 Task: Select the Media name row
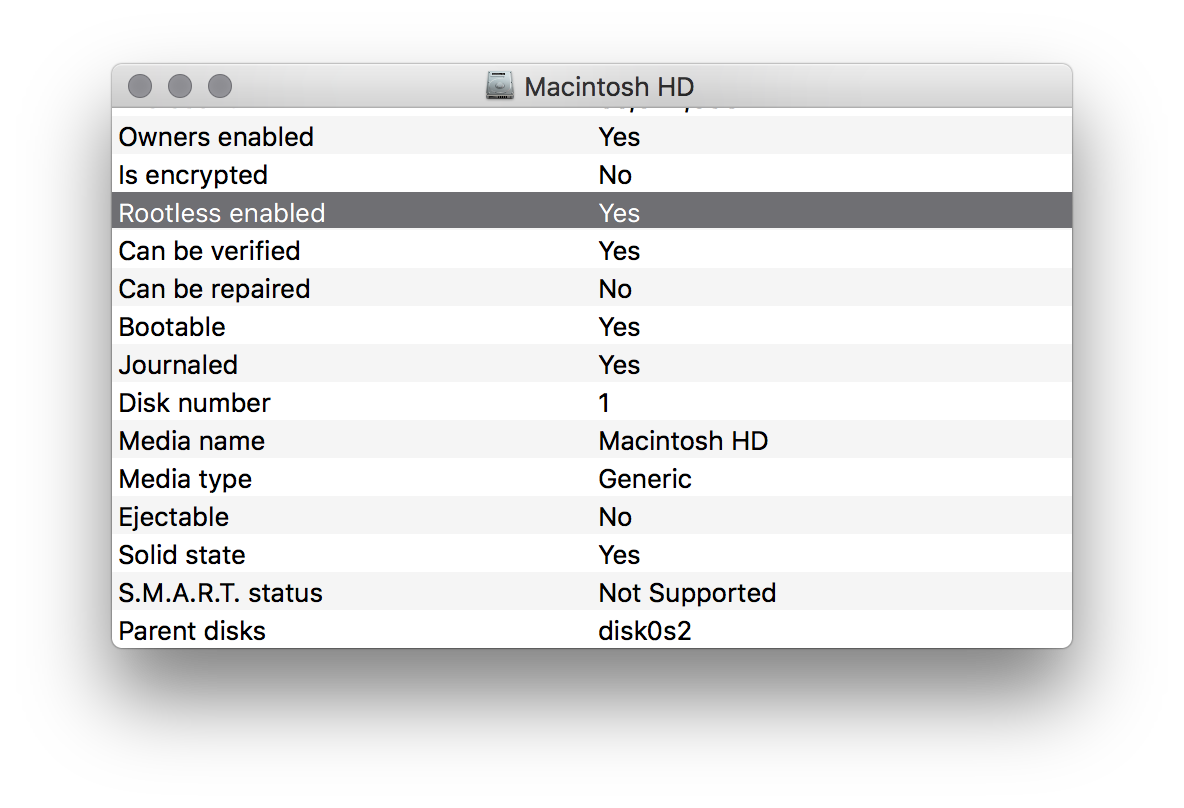[x=592, y=440]
